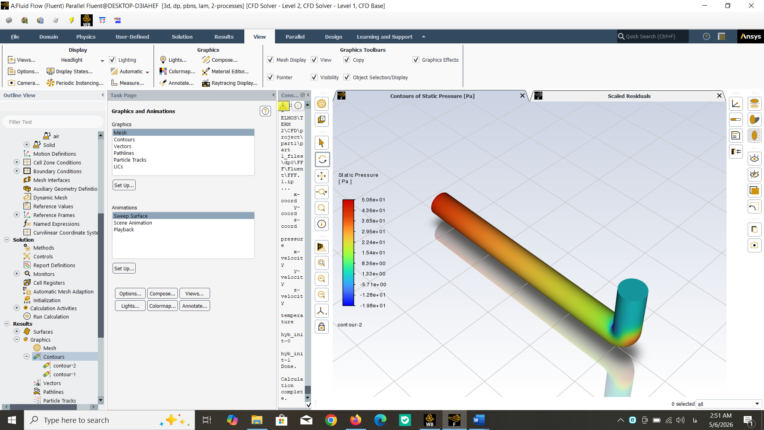Image resolution: width=764 pixels, height=430 pixels.
Task: Click the Outline View filter text field
Action: pos(53,122)
